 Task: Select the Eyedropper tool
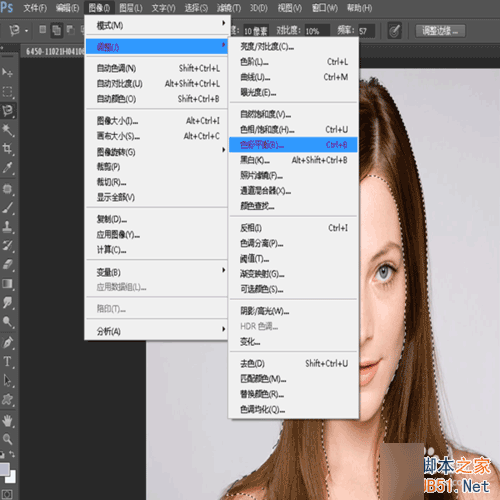7,168
